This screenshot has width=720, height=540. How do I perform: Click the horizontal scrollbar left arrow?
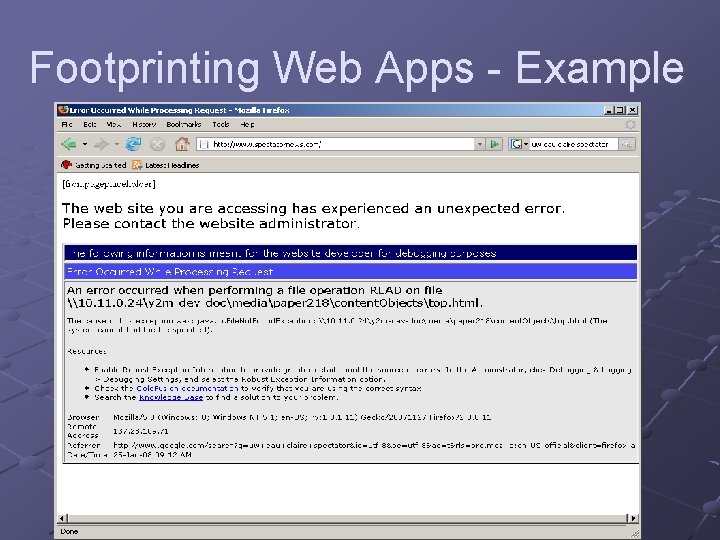pyautogui.click(x=63, y=518)
